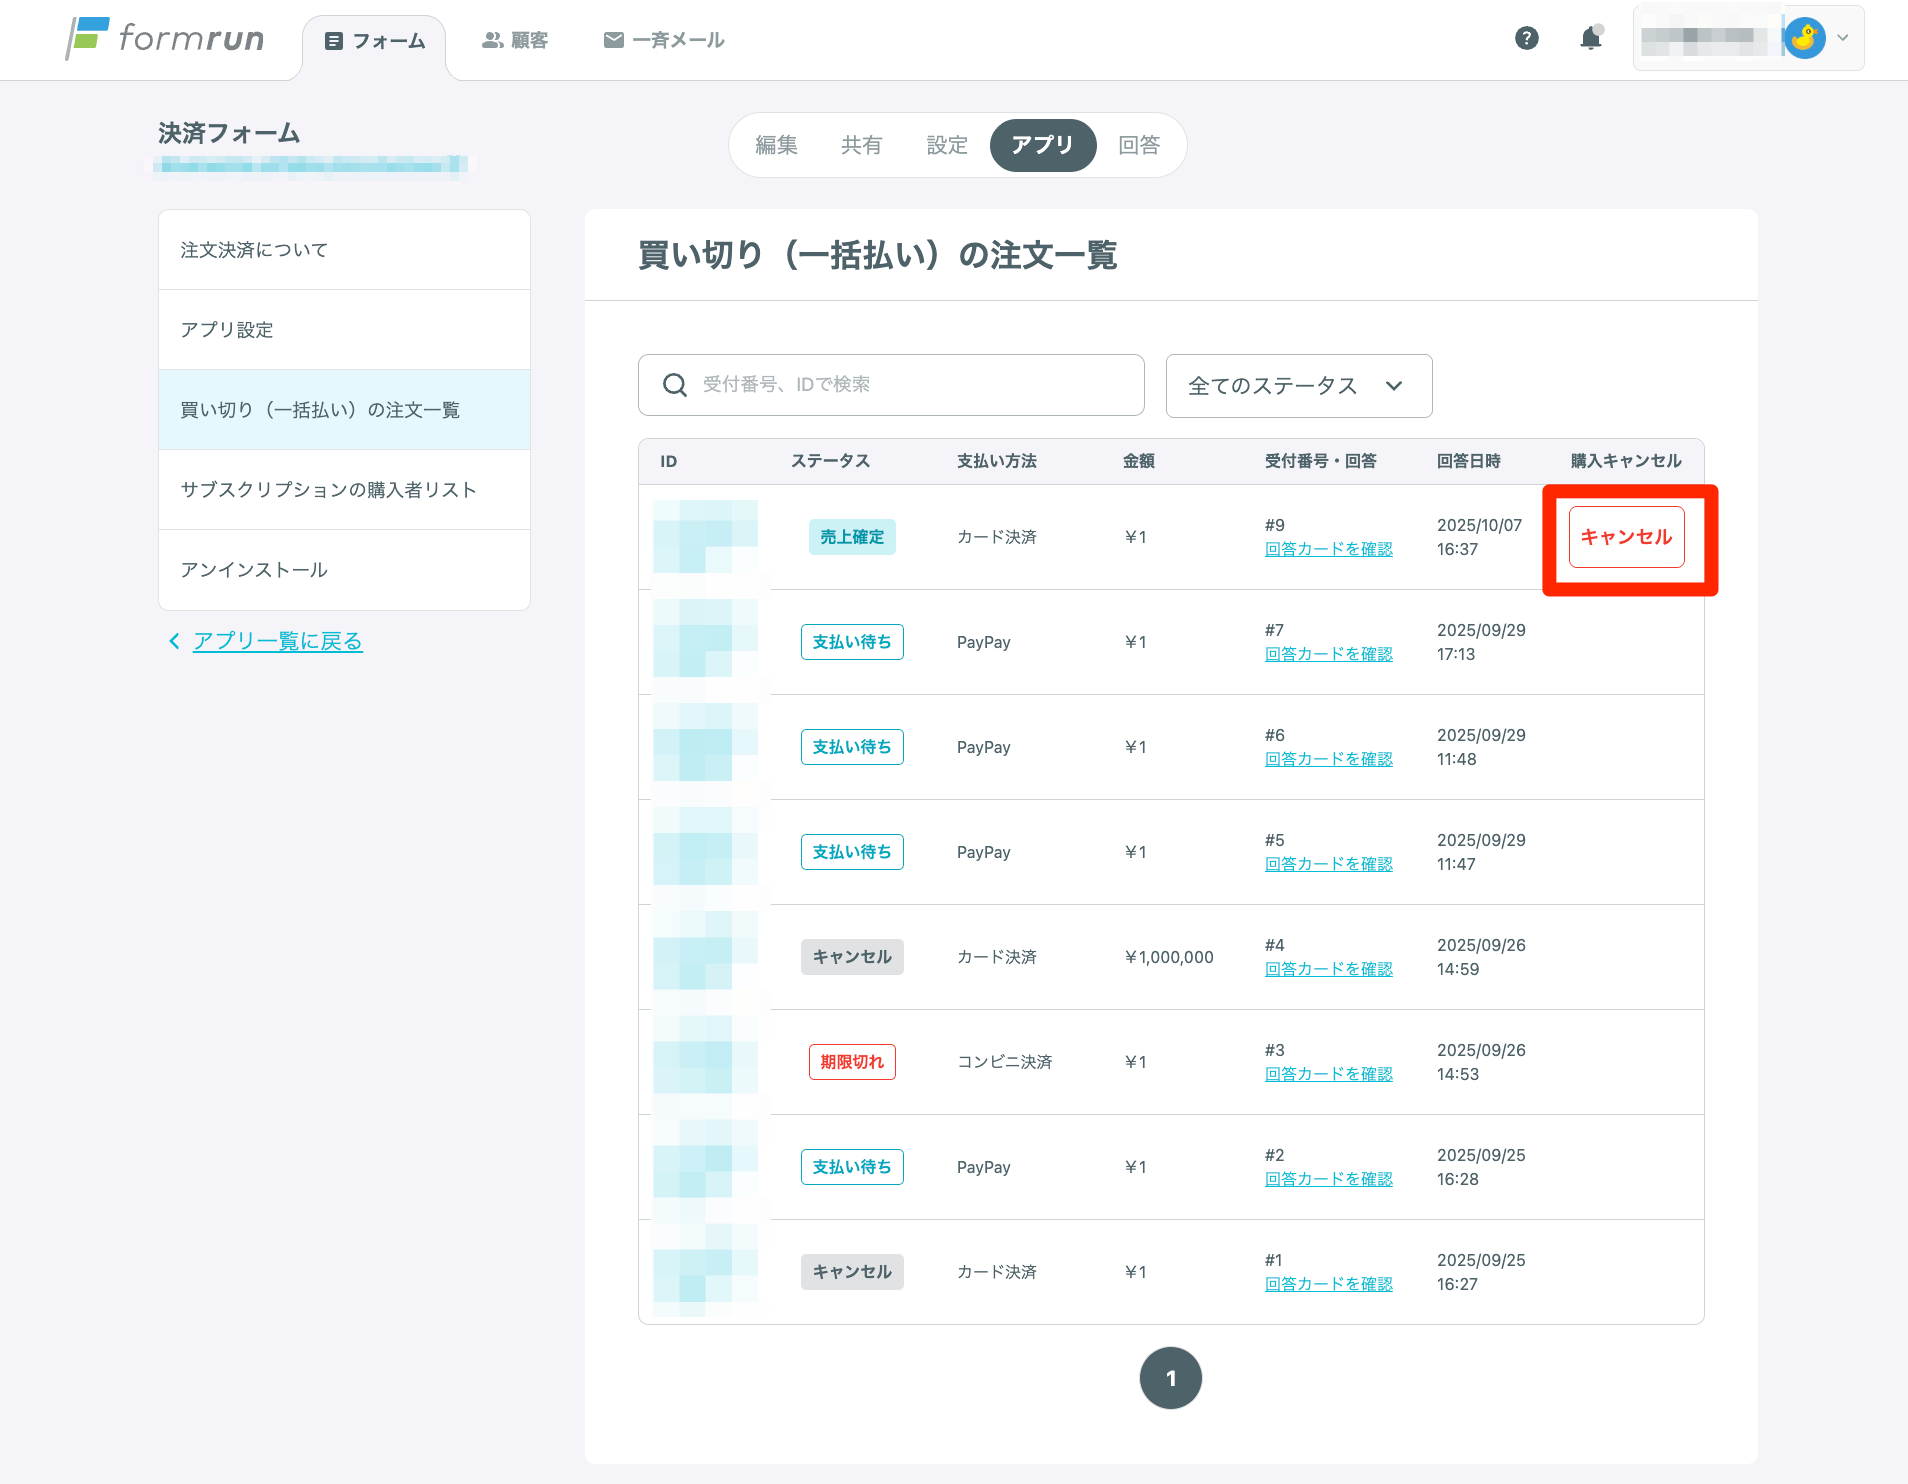Open the 回答 tab
This screenshot has height=1484, width=1908.
pos(1139,145)
